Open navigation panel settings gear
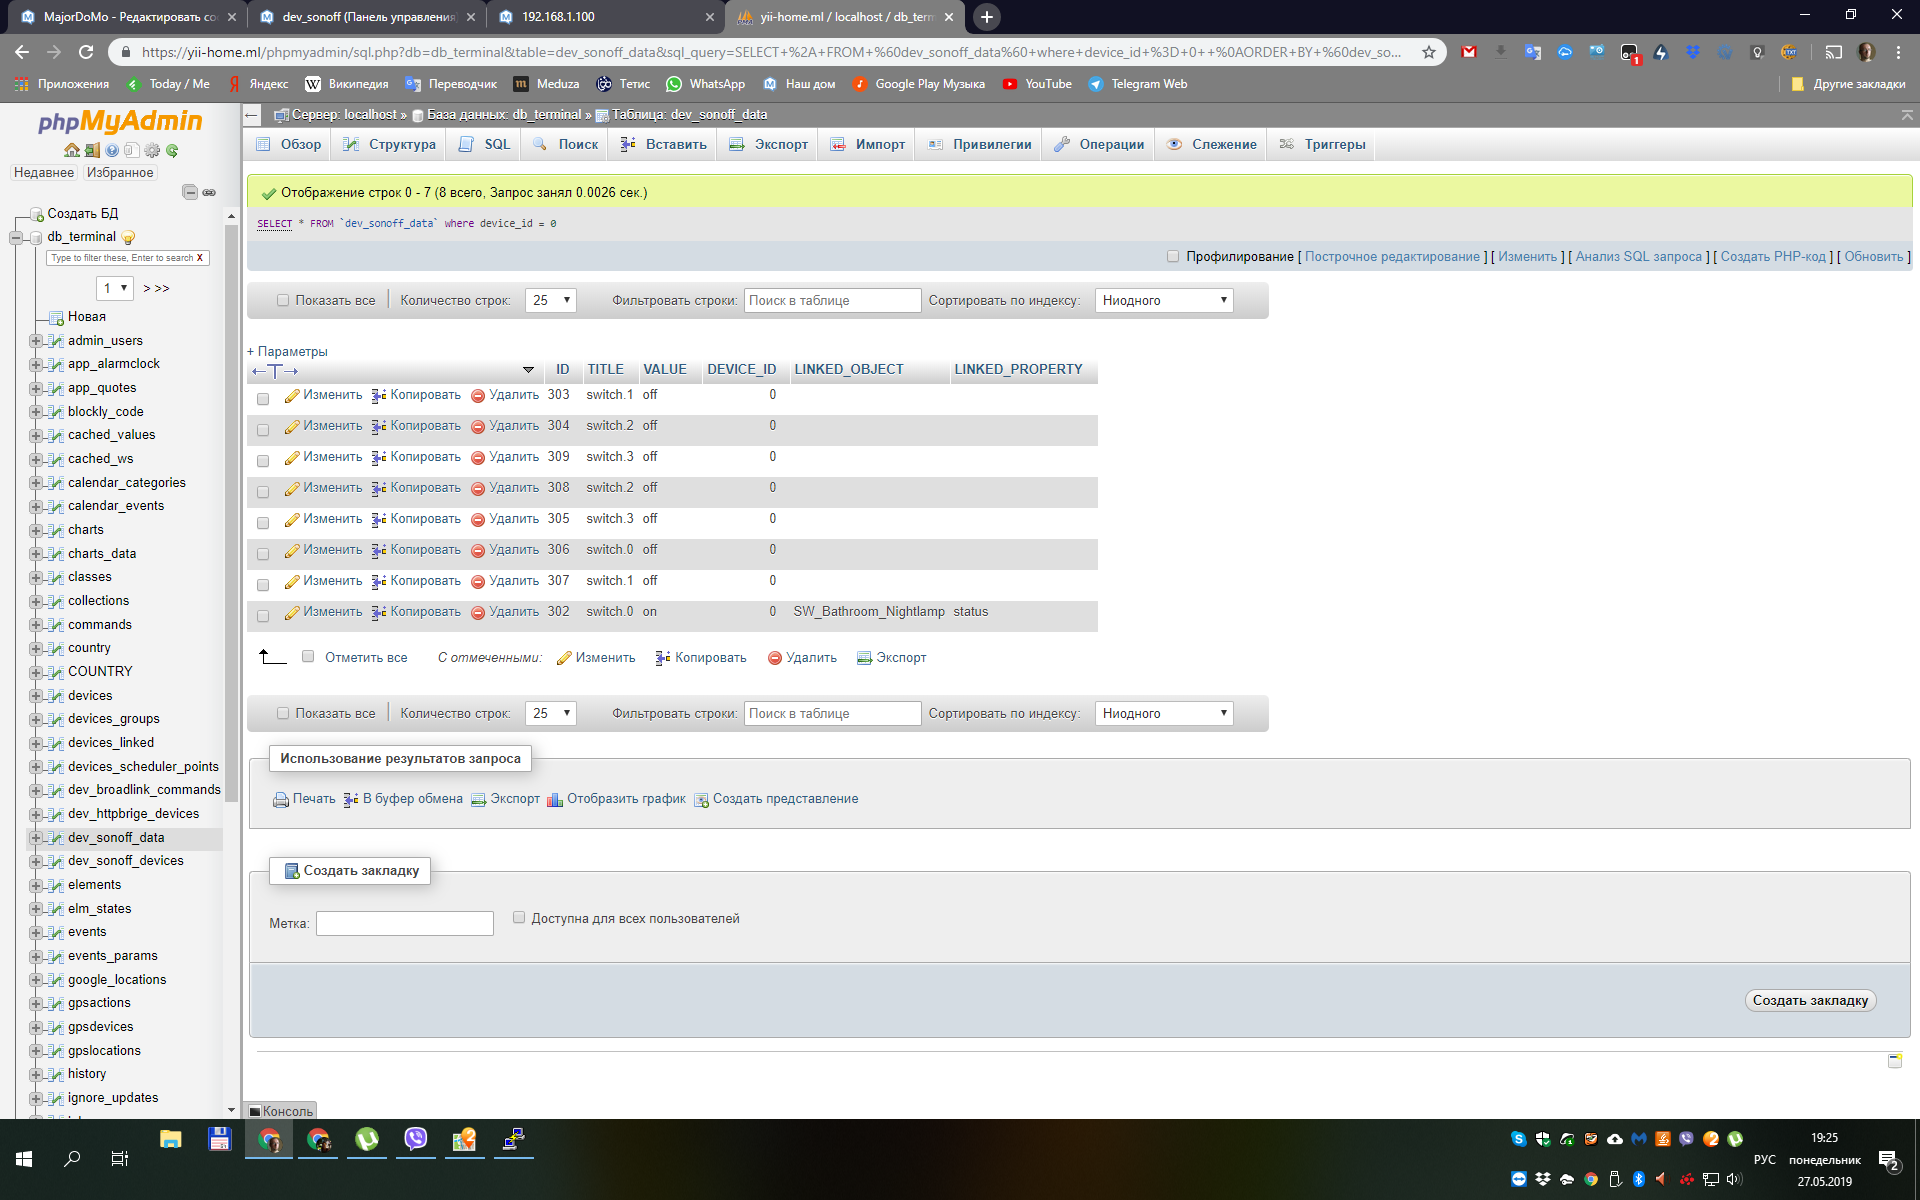 click(152, 151)
